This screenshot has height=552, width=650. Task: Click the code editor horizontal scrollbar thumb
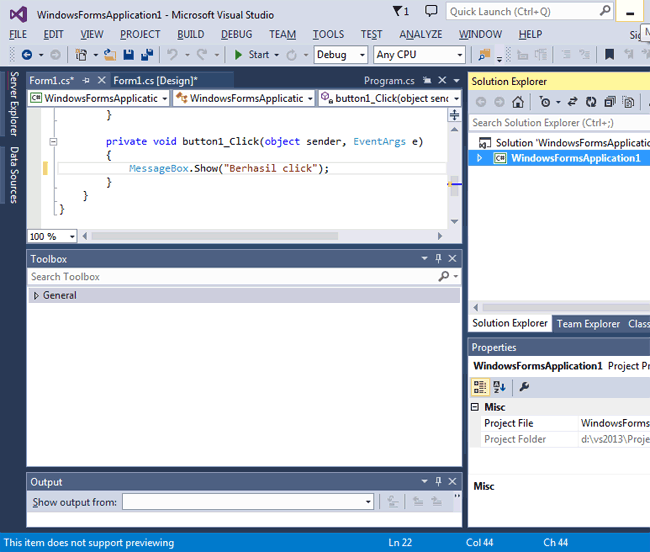(215, 236)
